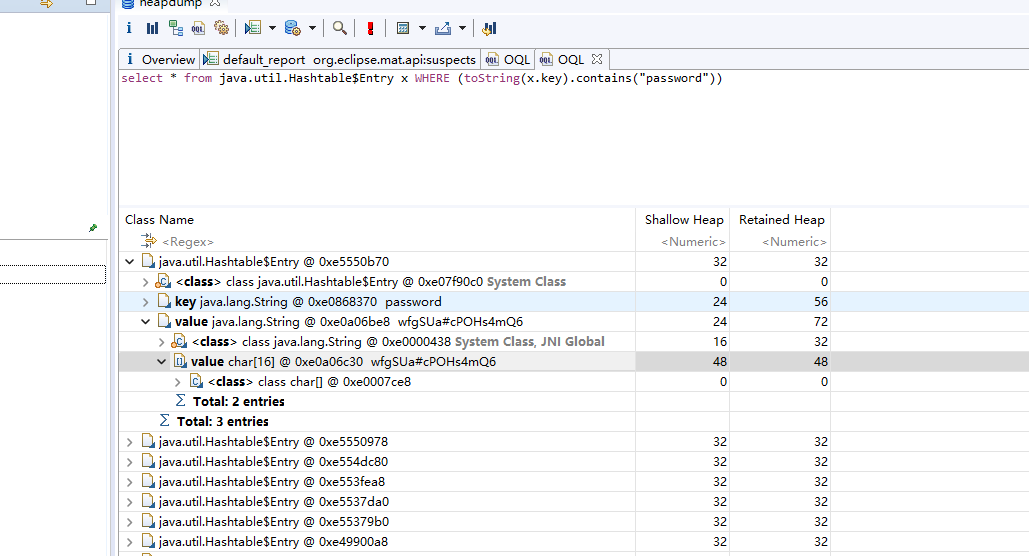1029x556 pixels.
Task: Open the heap dump Overview toolbar icon
Action: (129, 28)
